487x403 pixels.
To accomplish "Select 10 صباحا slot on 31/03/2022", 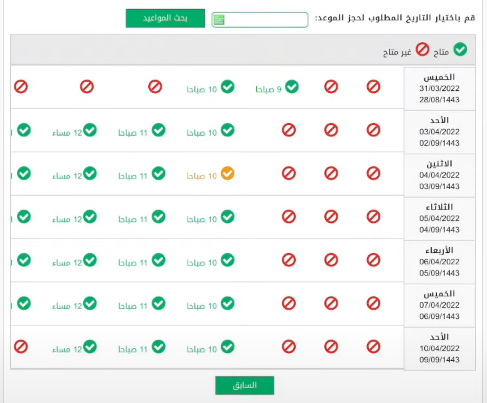I will click(x=211, y=87).
